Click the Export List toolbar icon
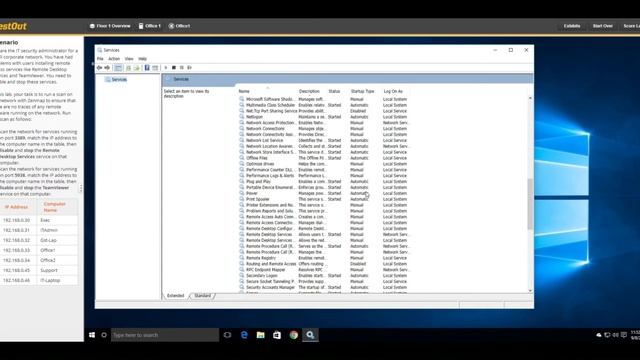The height and width of the screenshot is (360, 640). coord(136,68)
